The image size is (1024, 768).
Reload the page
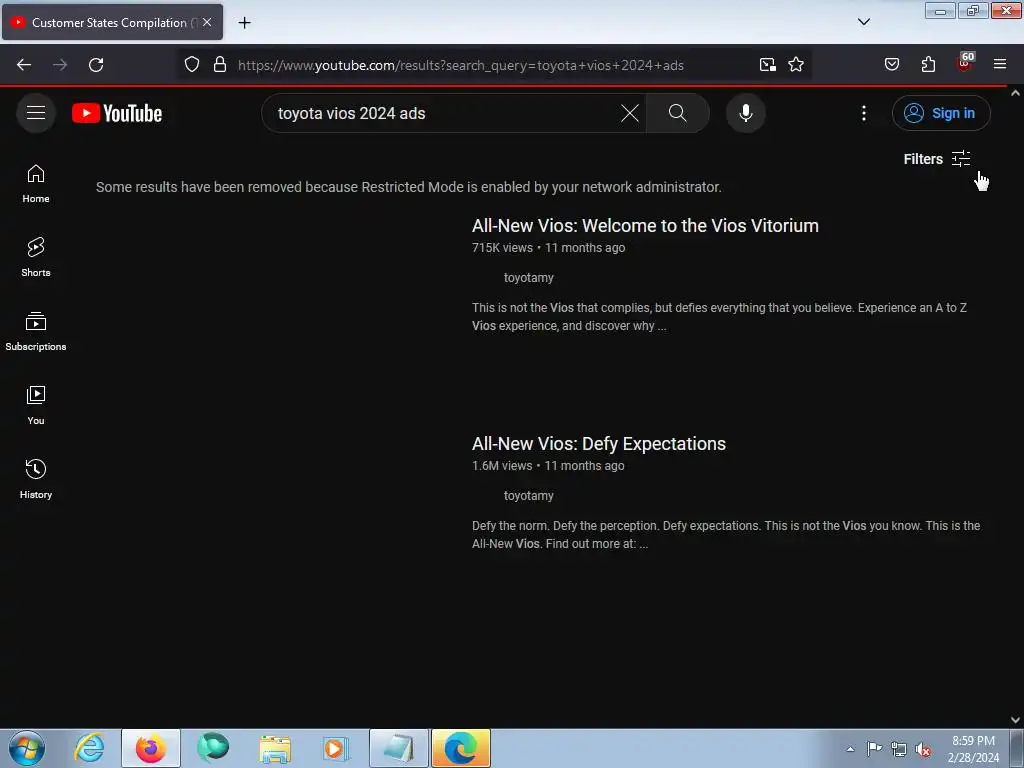click(x=96, y=65)
